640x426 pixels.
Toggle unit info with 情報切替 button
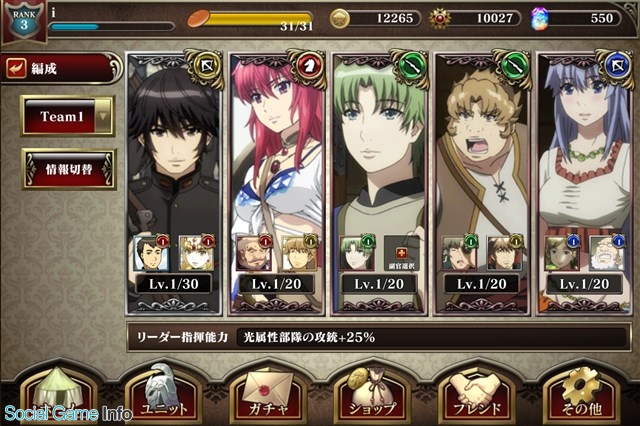69,169
